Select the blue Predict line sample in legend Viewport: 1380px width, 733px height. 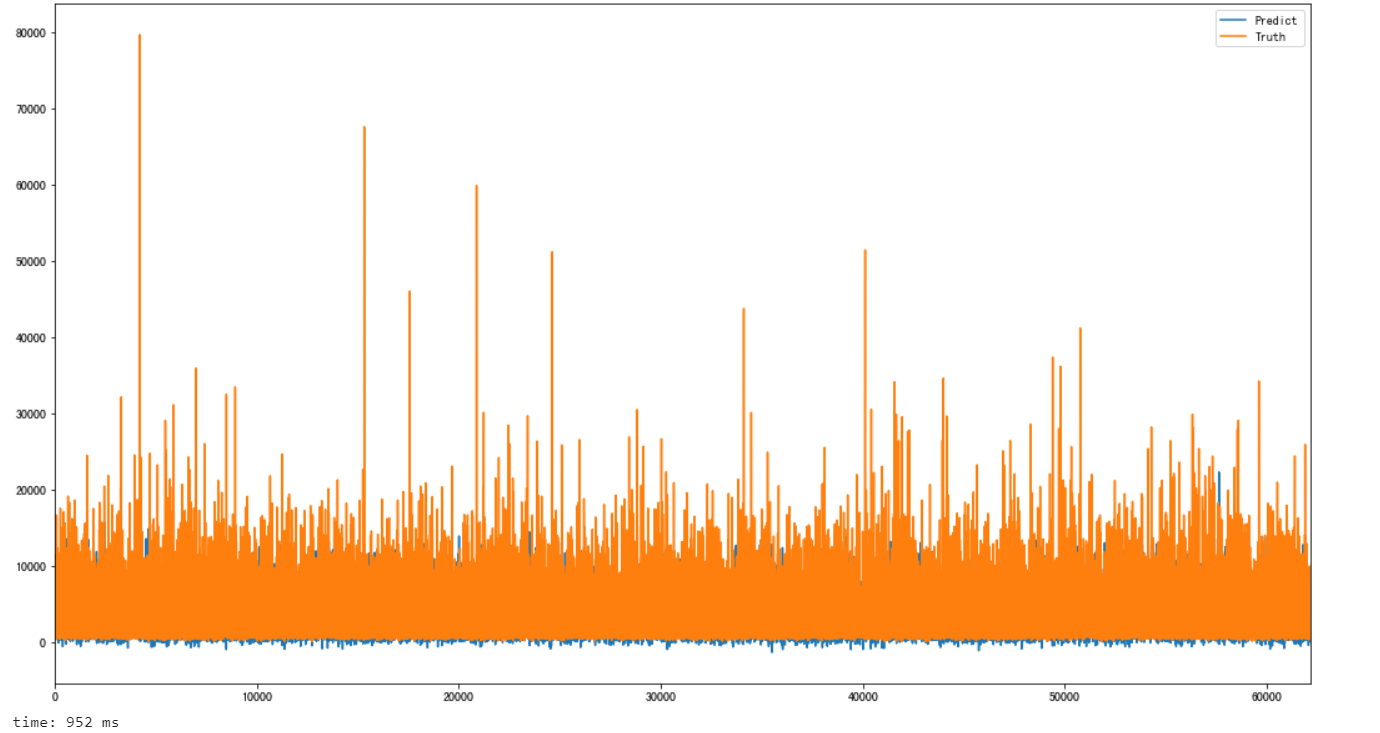[1233, 20]
